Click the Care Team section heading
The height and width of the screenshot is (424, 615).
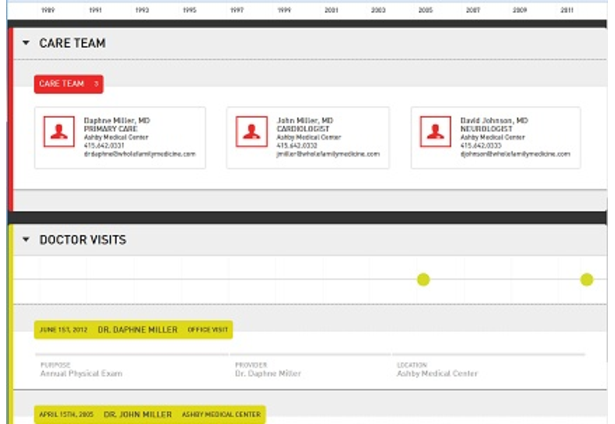click(x=72, y=43)
